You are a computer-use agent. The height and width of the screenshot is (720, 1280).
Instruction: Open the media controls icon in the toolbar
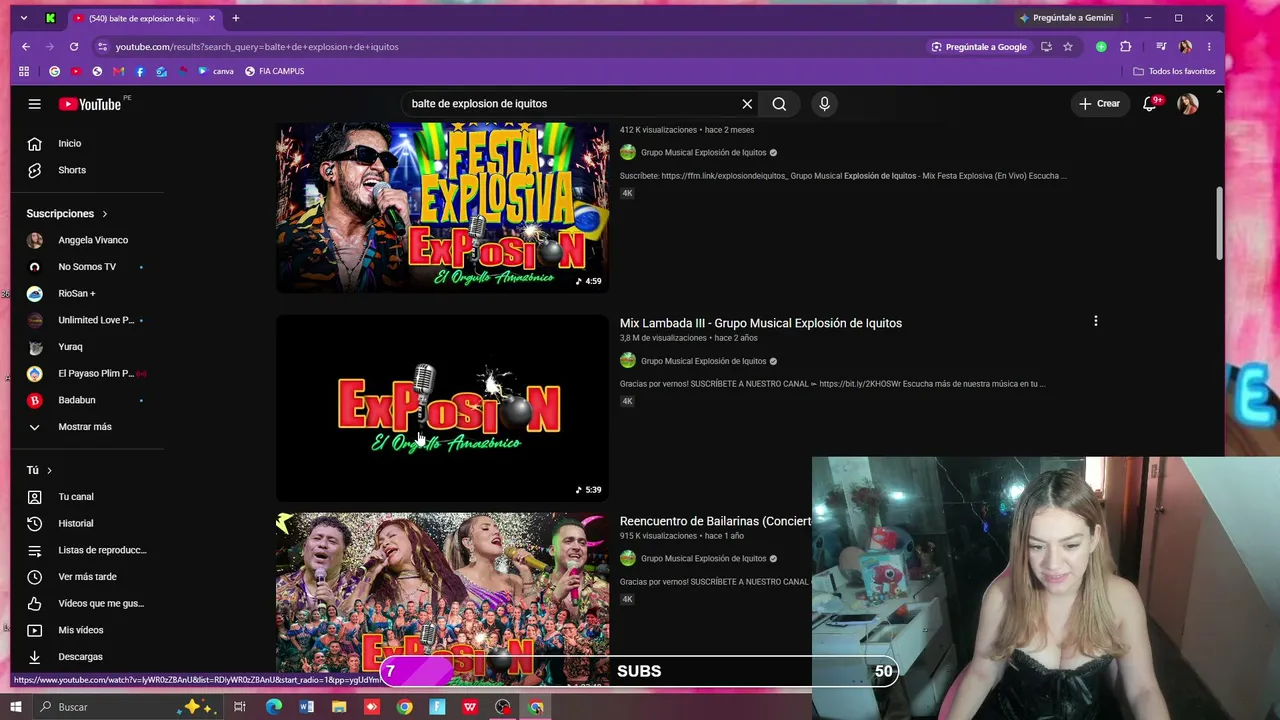point(1161,47)
